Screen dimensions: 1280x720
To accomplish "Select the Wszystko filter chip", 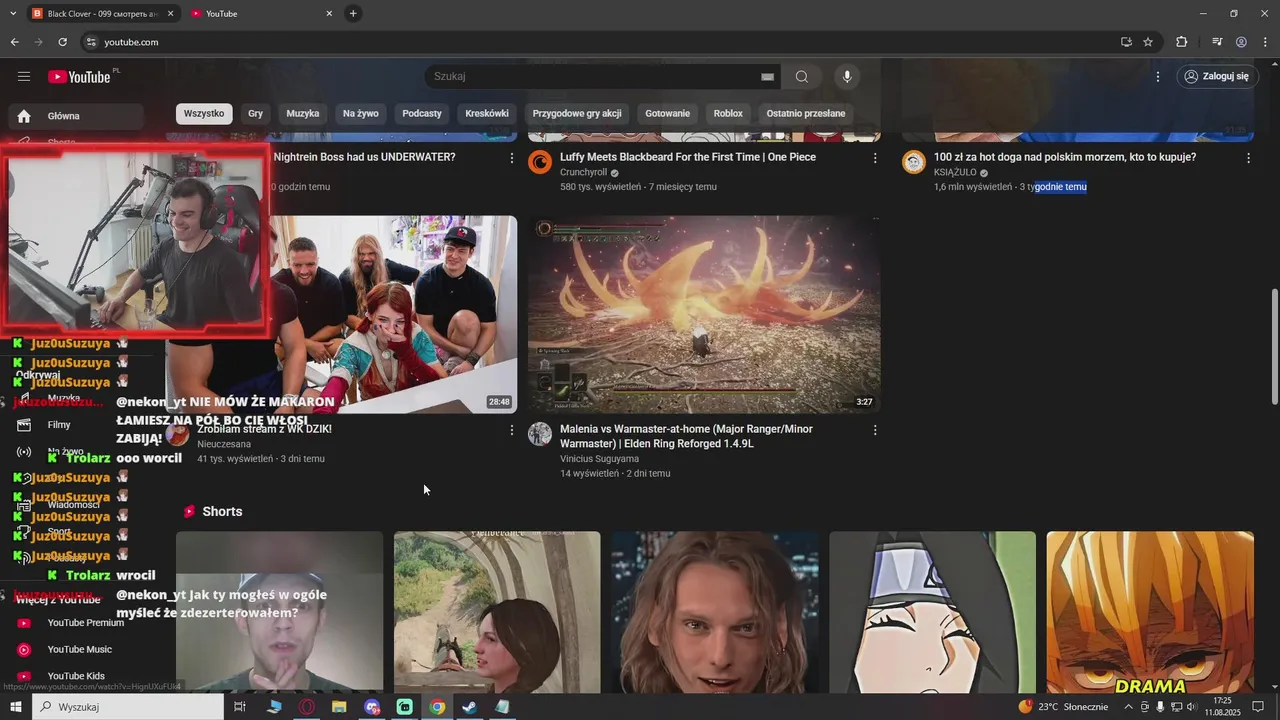I will click(x=204, y=114).
